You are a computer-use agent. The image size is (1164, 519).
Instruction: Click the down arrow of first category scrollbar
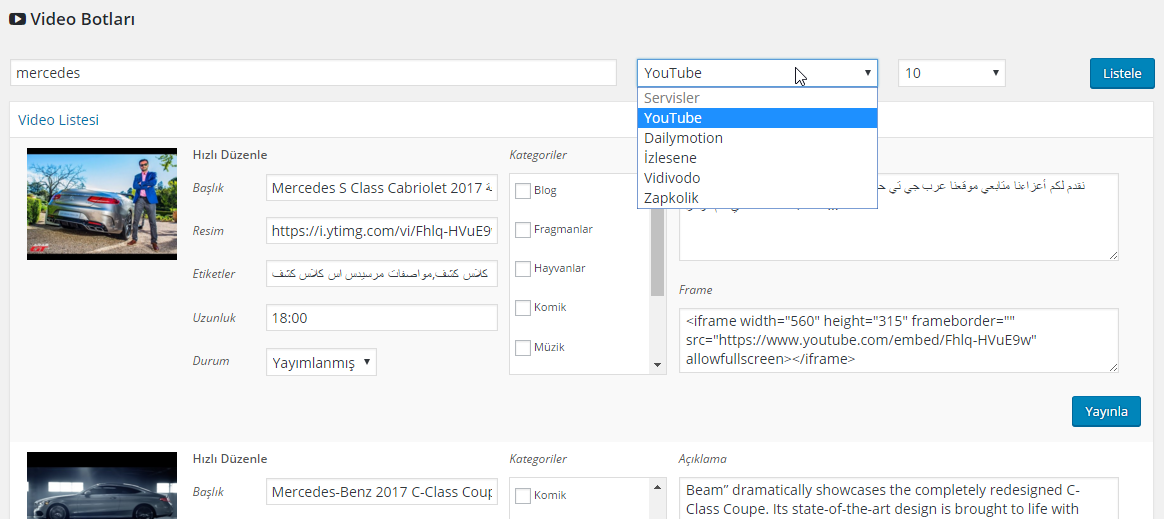pos(657,365)
